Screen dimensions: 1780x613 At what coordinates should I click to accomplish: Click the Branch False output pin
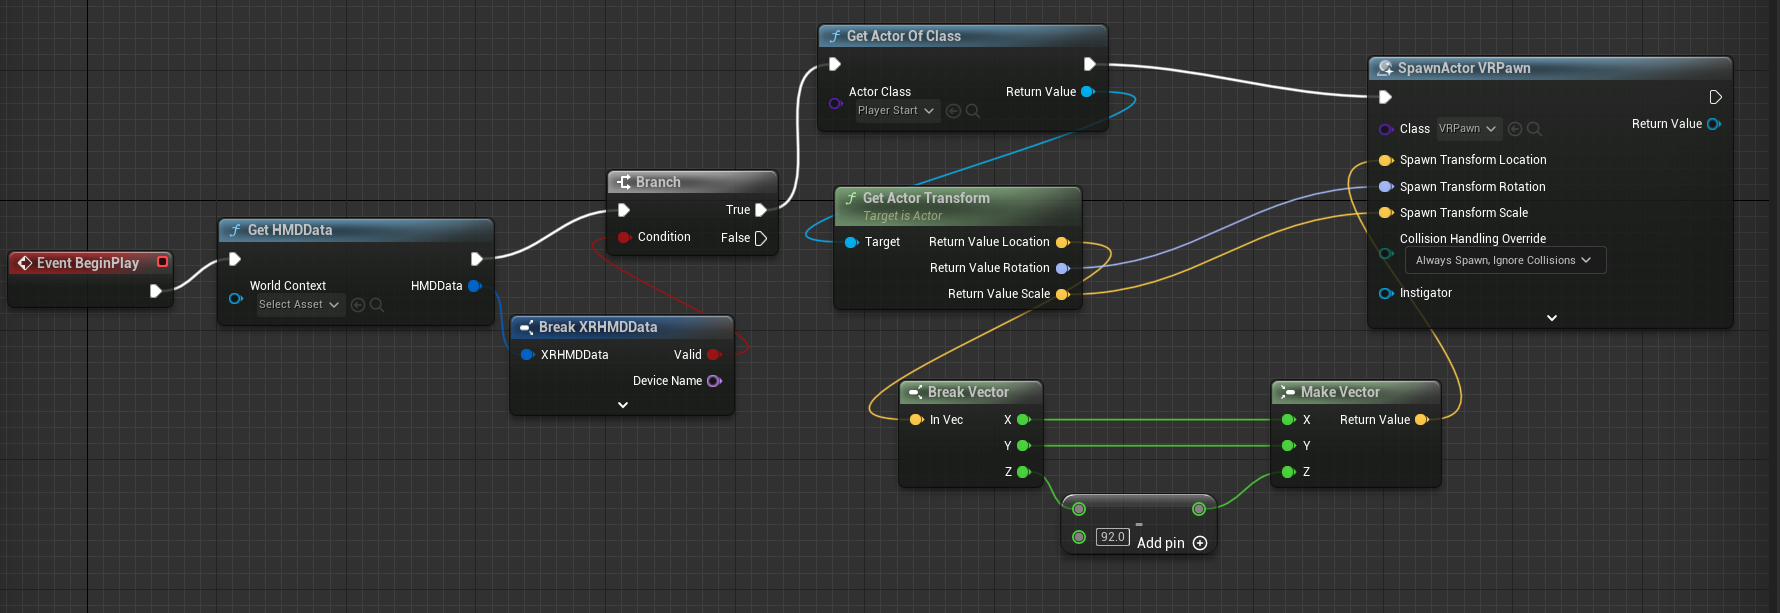[x=761, y=238]
